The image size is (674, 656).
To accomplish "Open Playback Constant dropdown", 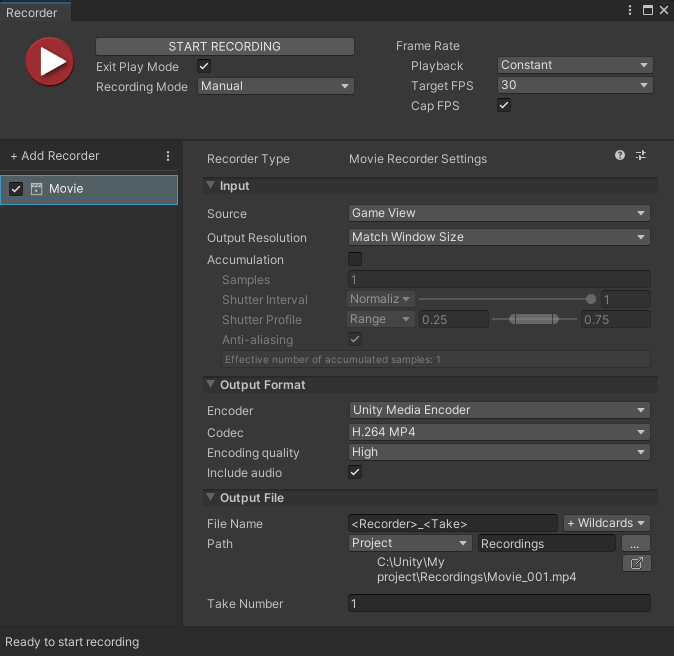I will [x=575, y=65].
